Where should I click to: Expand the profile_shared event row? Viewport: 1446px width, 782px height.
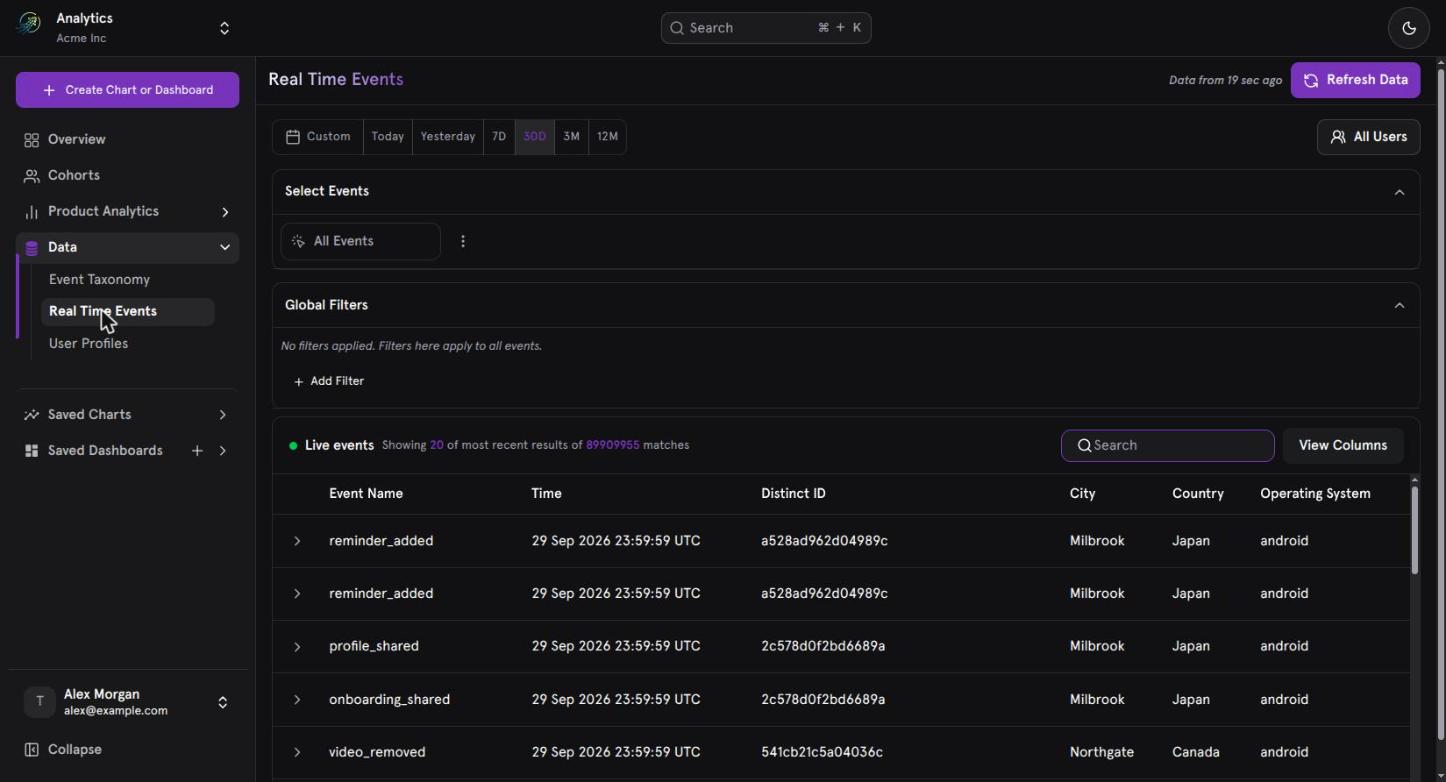point(297,647)
